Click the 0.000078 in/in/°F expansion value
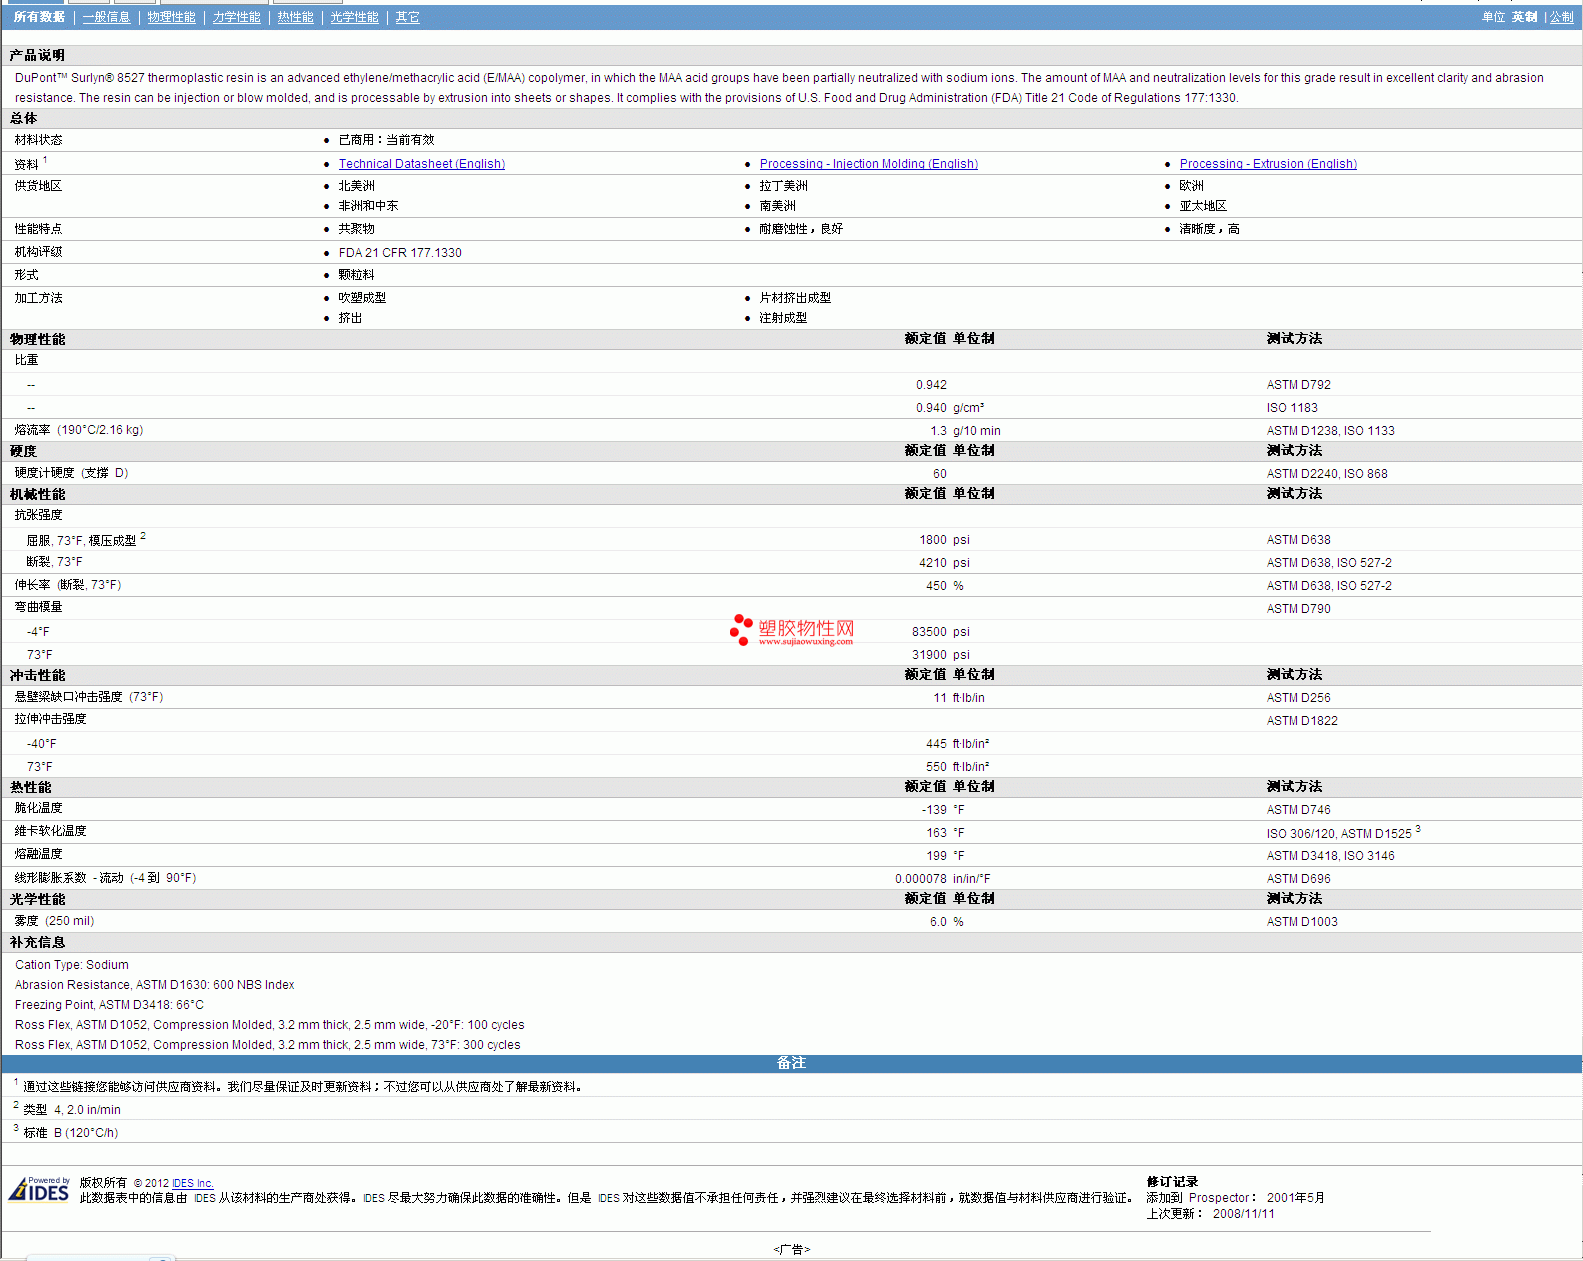This screenshot has height=1261, width=1583. [x=943, y=879]
